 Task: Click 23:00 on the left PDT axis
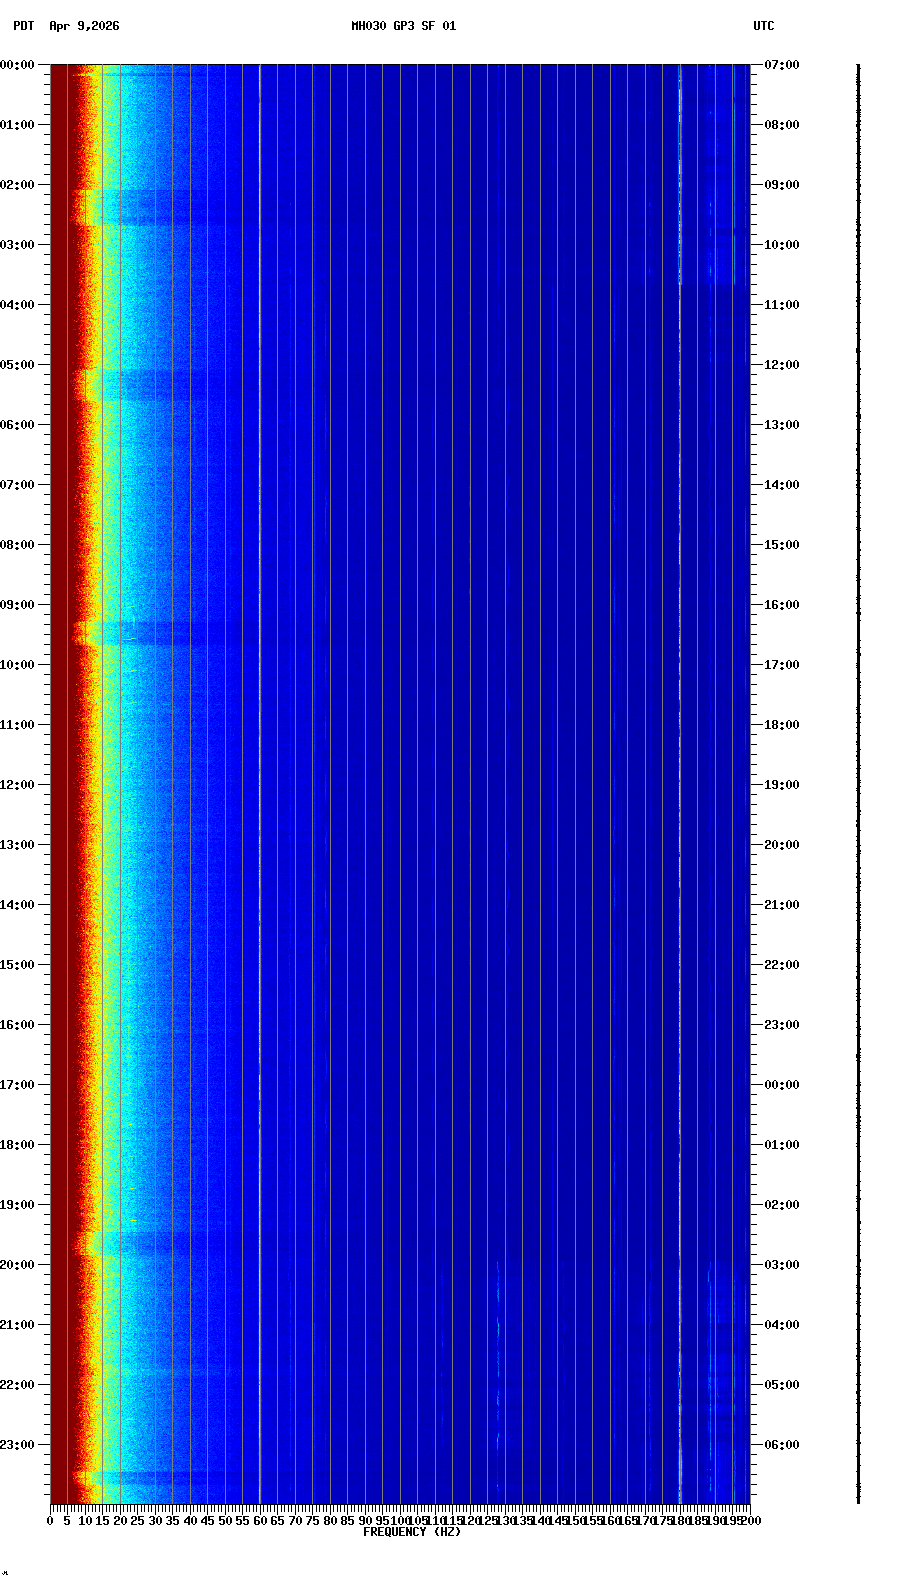tap(18, 1445)
